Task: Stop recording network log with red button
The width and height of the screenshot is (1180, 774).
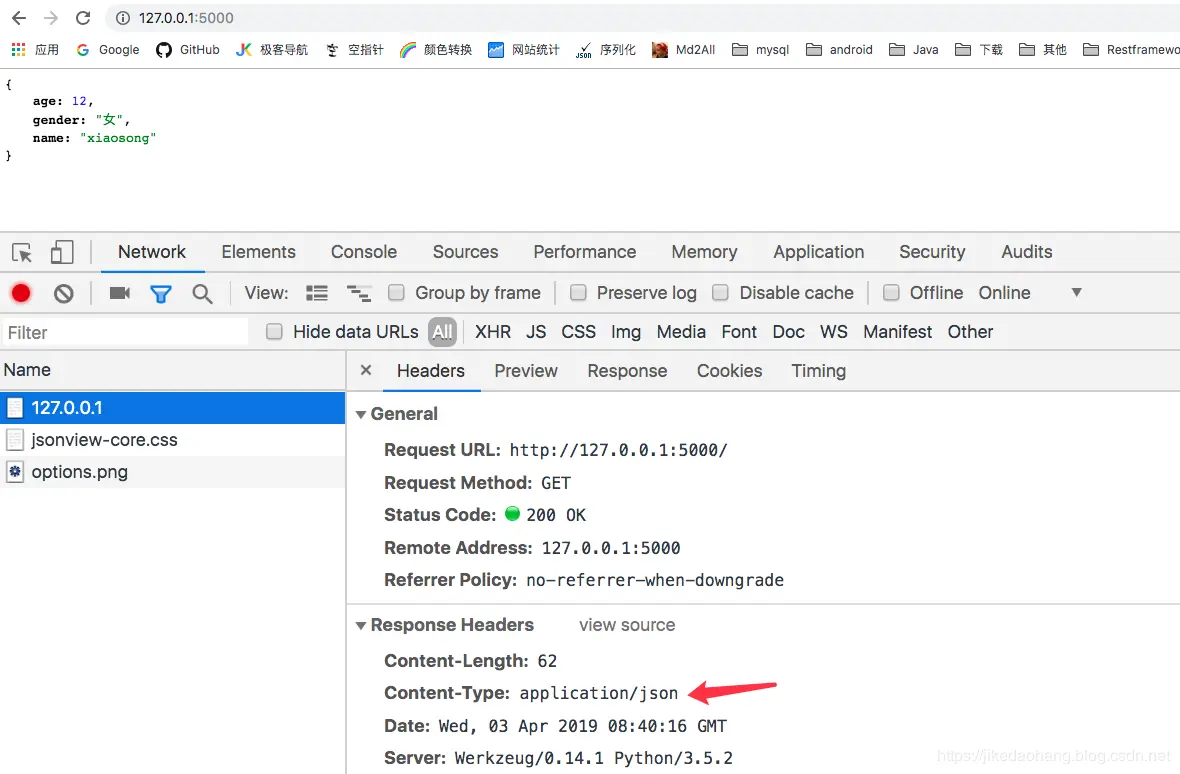Action: coord(21,293)
